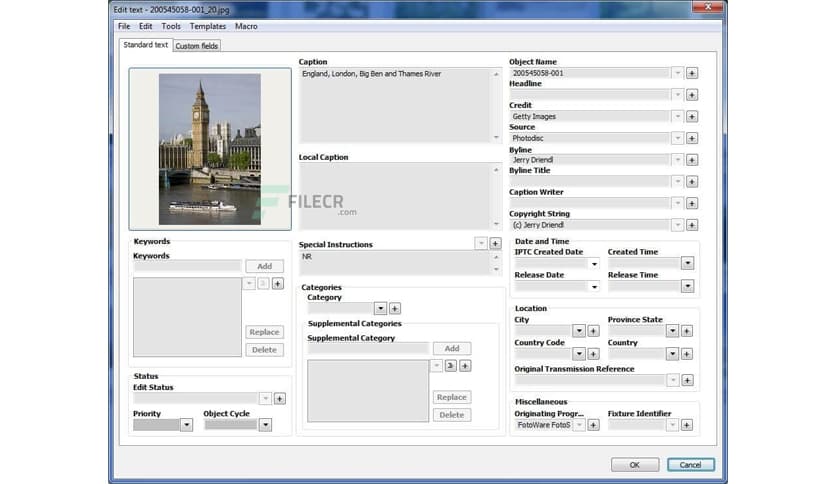The width and height of the screenshot is (836, 484).
Task: Click the plus button beside Supplemental Category list
Action: coord(465,366)
